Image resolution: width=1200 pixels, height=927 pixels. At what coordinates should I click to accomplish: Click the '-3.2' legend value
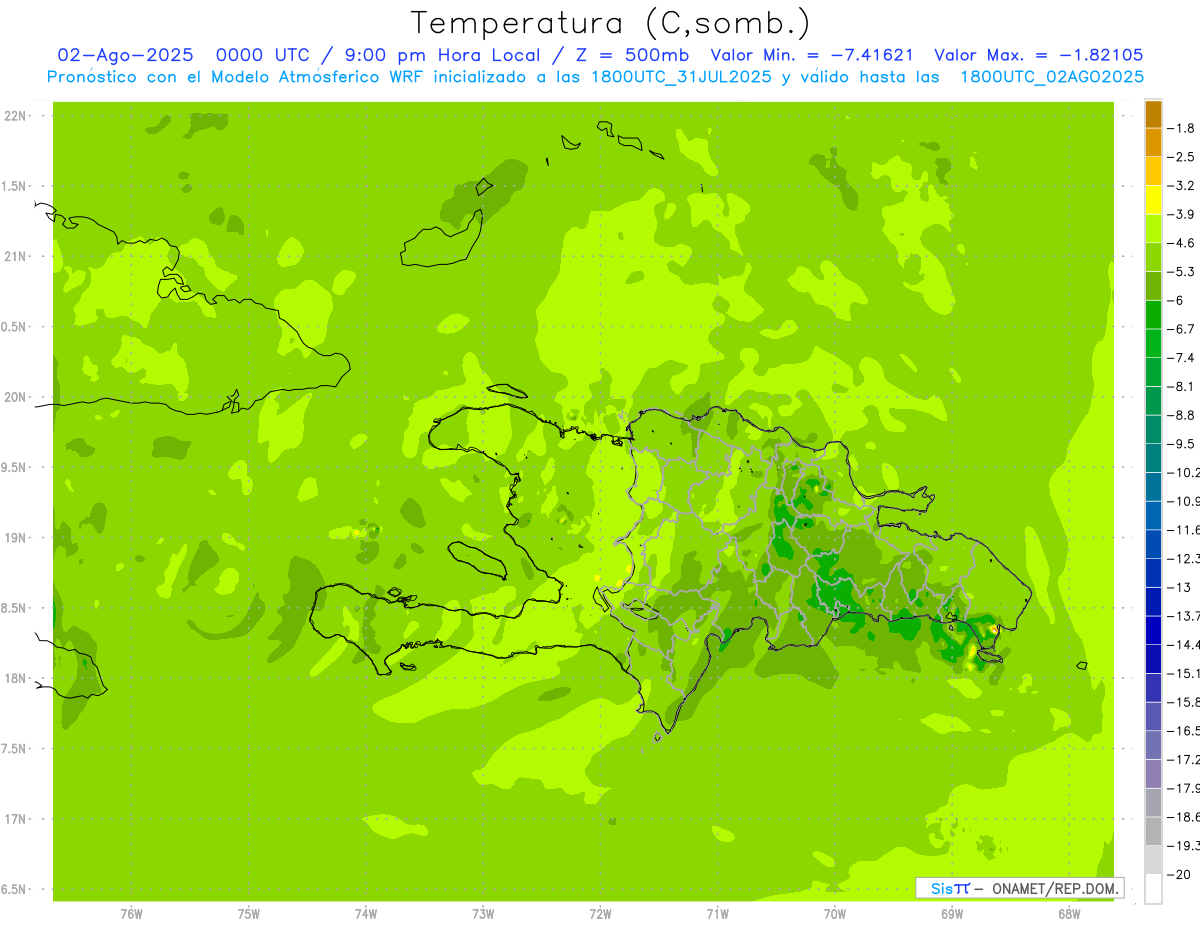click(1180, 185)
